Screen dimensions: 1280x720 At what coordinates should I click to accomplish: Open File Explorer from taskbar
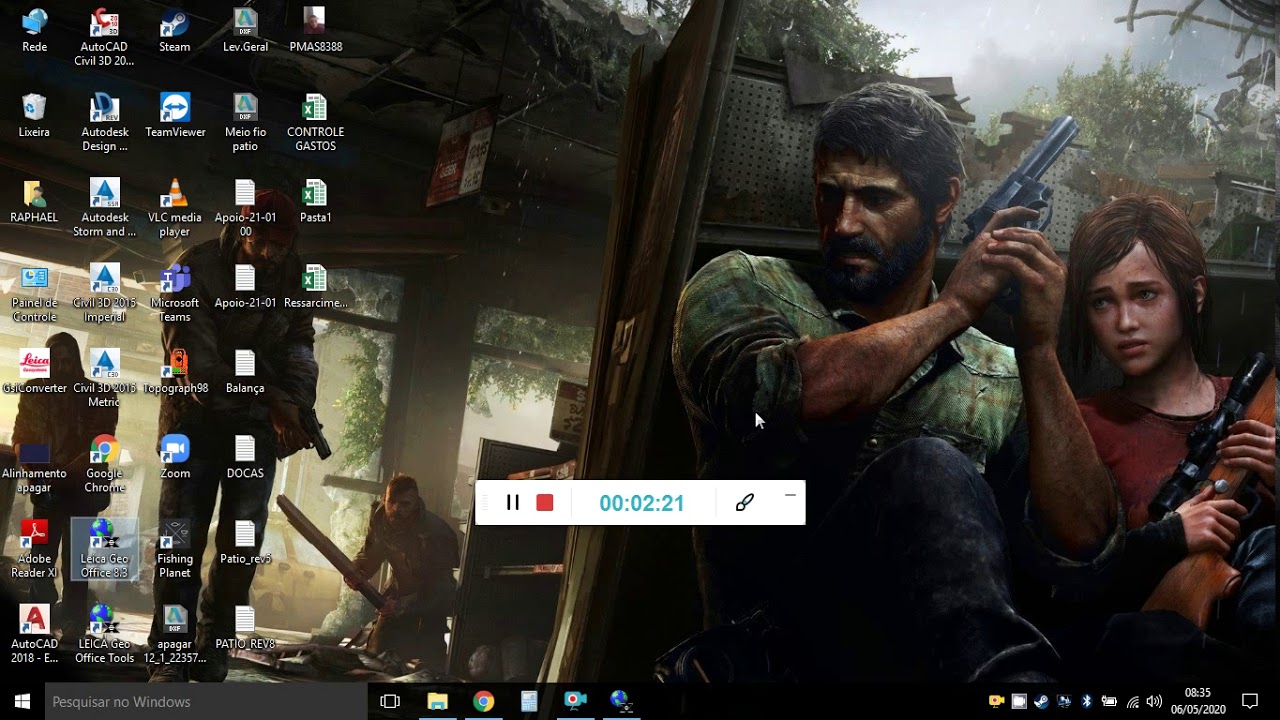437,701
